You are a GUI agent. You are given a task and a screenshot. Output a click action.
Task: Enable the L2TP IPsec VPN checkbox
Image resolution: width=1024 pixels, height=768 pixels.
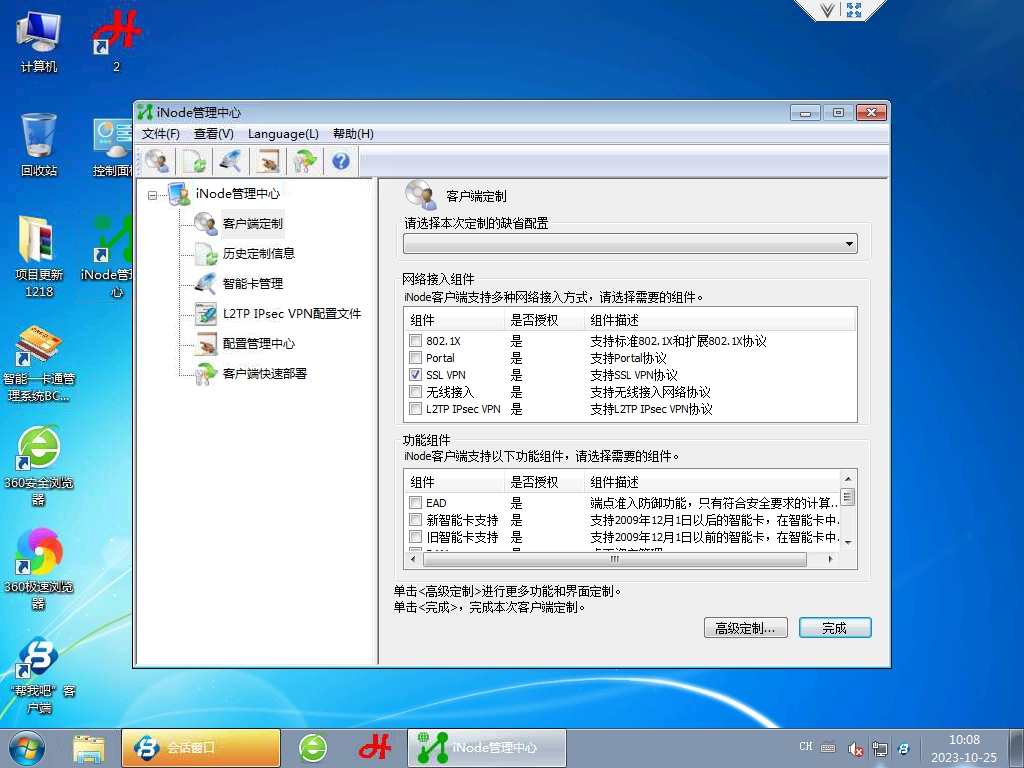(415, 409)
